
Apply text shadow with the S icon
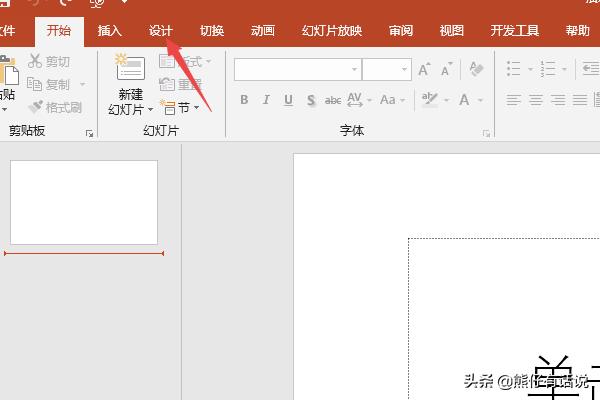tap(311, 100)
